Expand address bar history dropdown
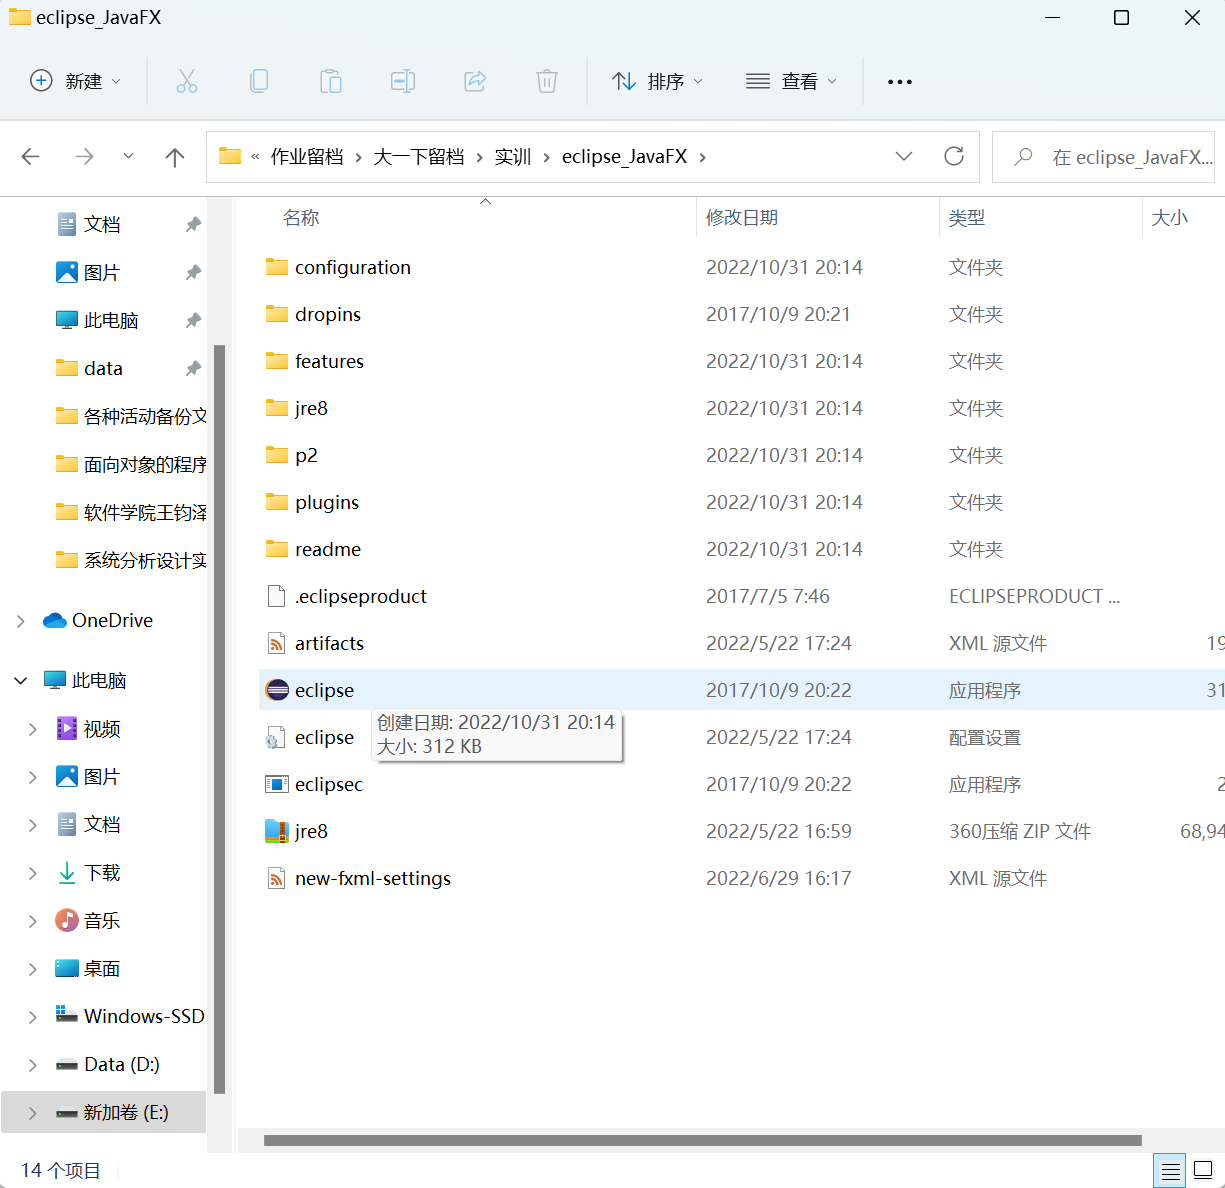Image resolution: width=1225 pixels, height=1188 pixels. click(x=904, y=156)
